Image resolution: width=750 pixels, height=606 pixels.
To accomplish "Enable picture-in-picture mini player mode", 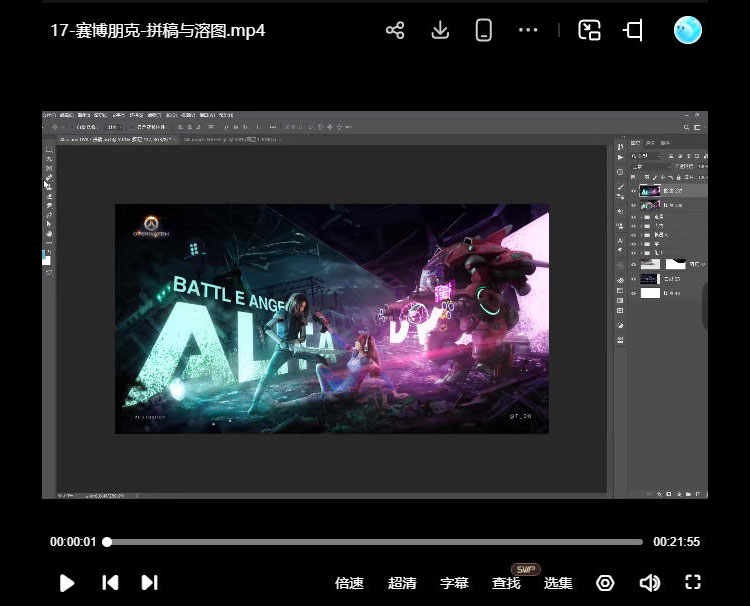I will pyautogui.click(x=589, y=30).
